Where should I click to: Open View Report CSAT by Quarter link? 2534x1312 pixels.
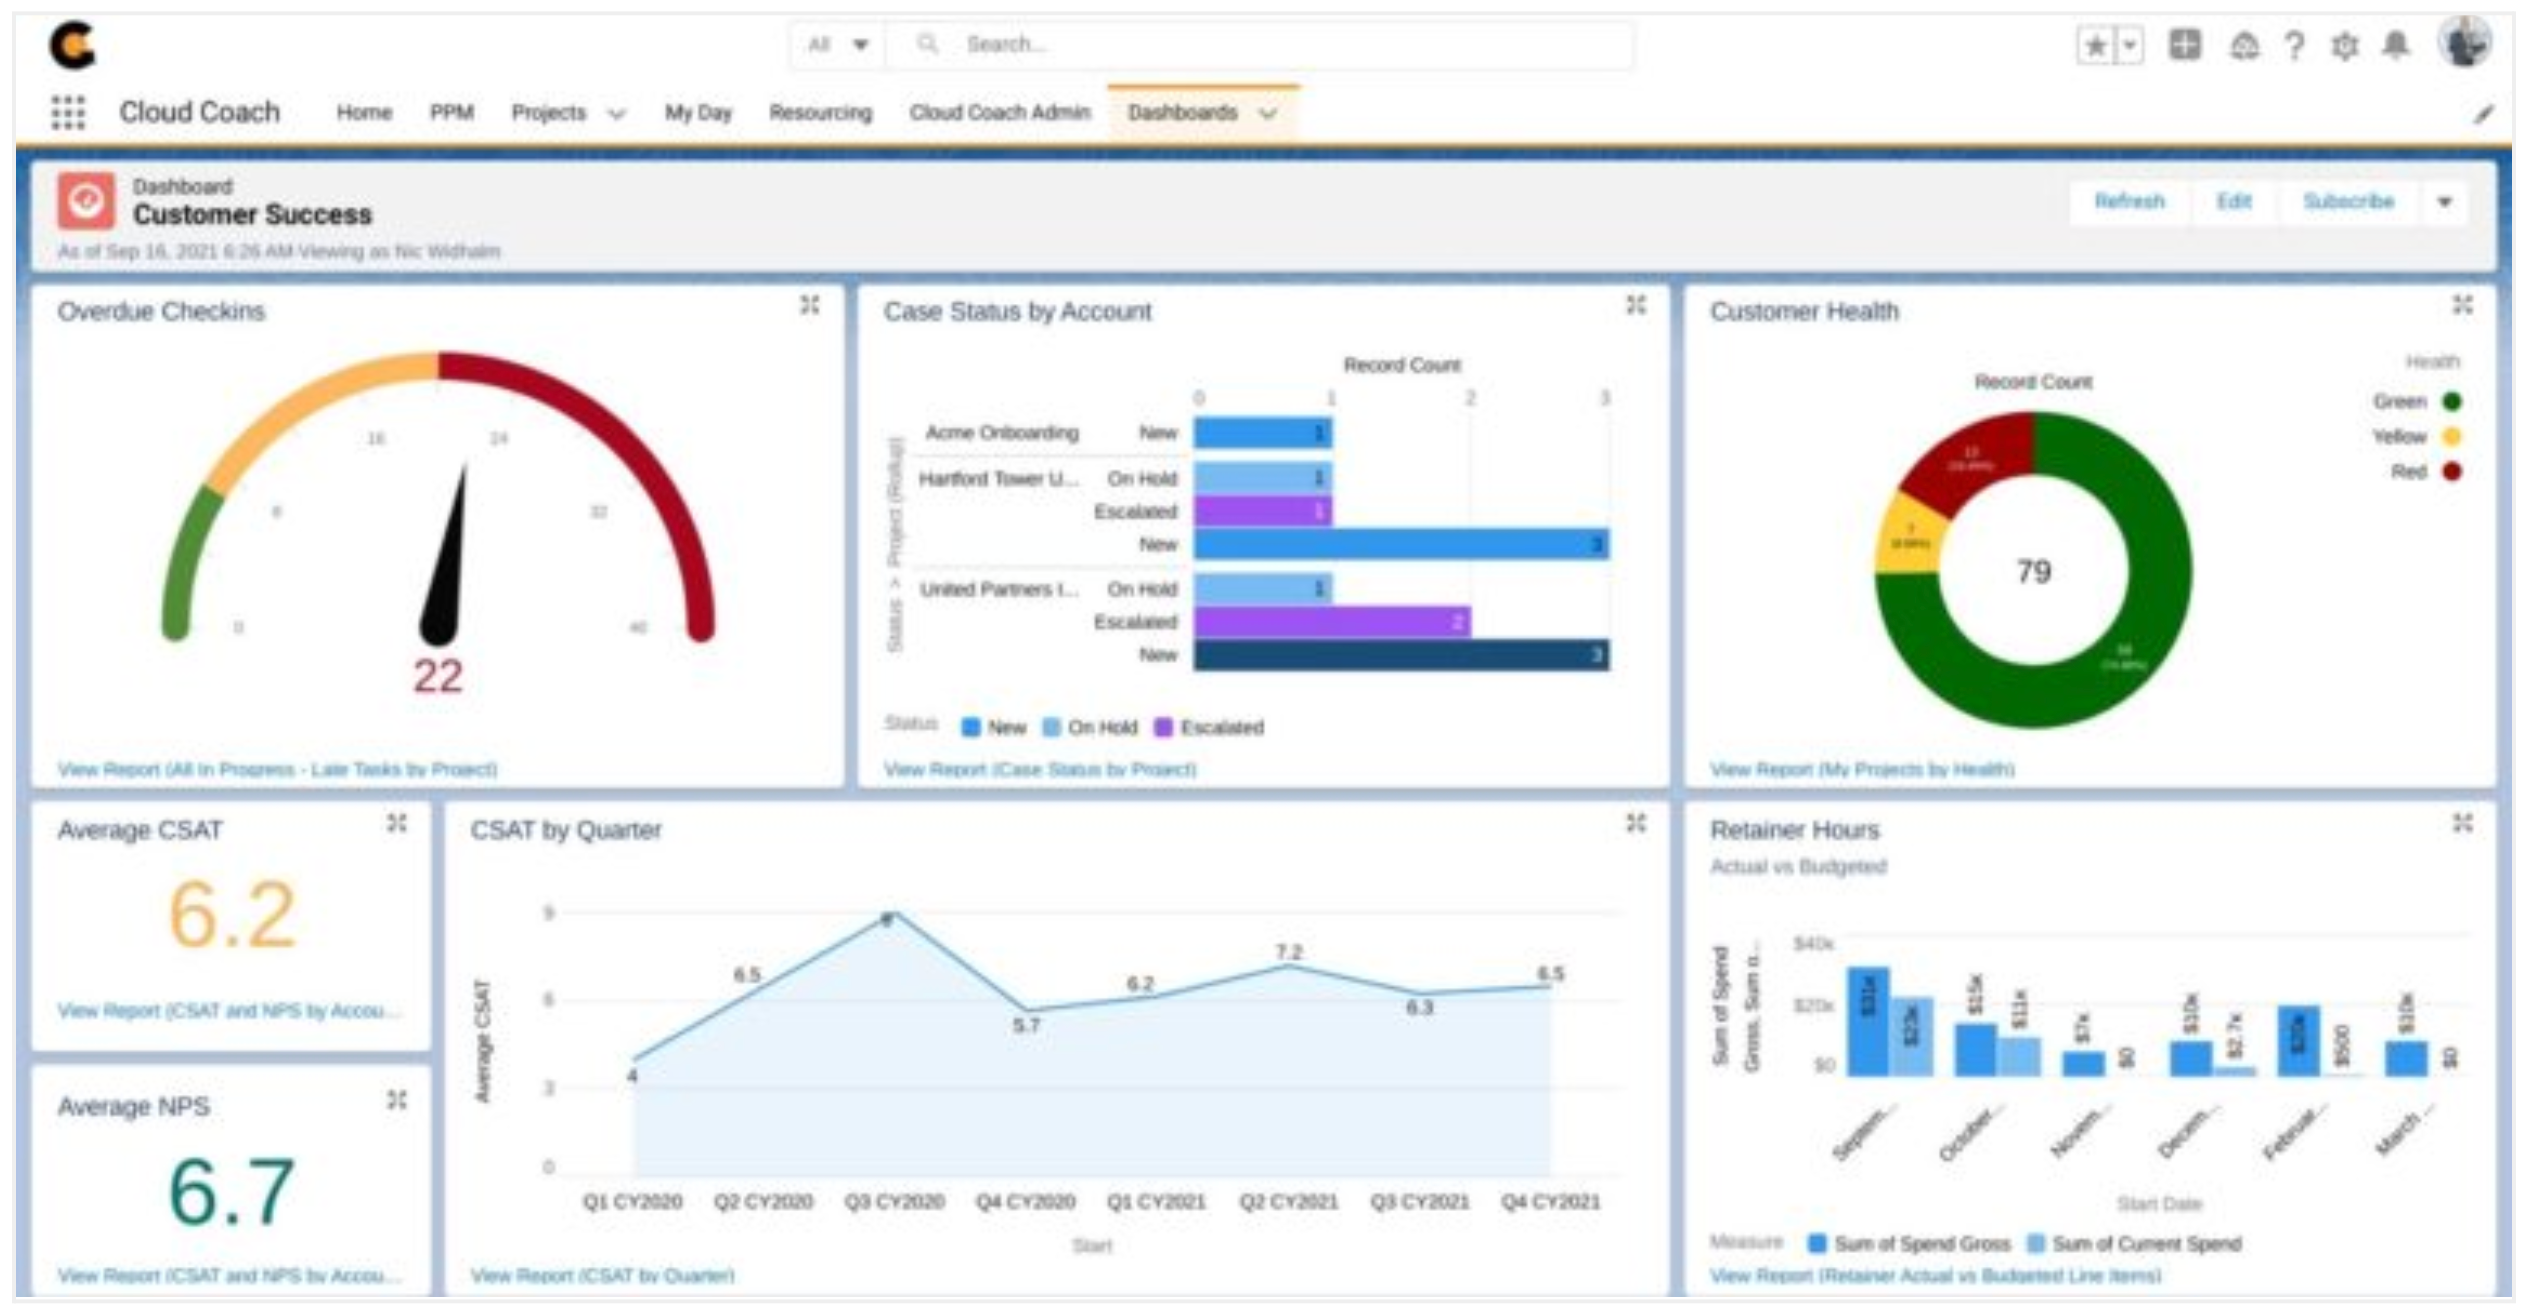(x=602, y=1275)
